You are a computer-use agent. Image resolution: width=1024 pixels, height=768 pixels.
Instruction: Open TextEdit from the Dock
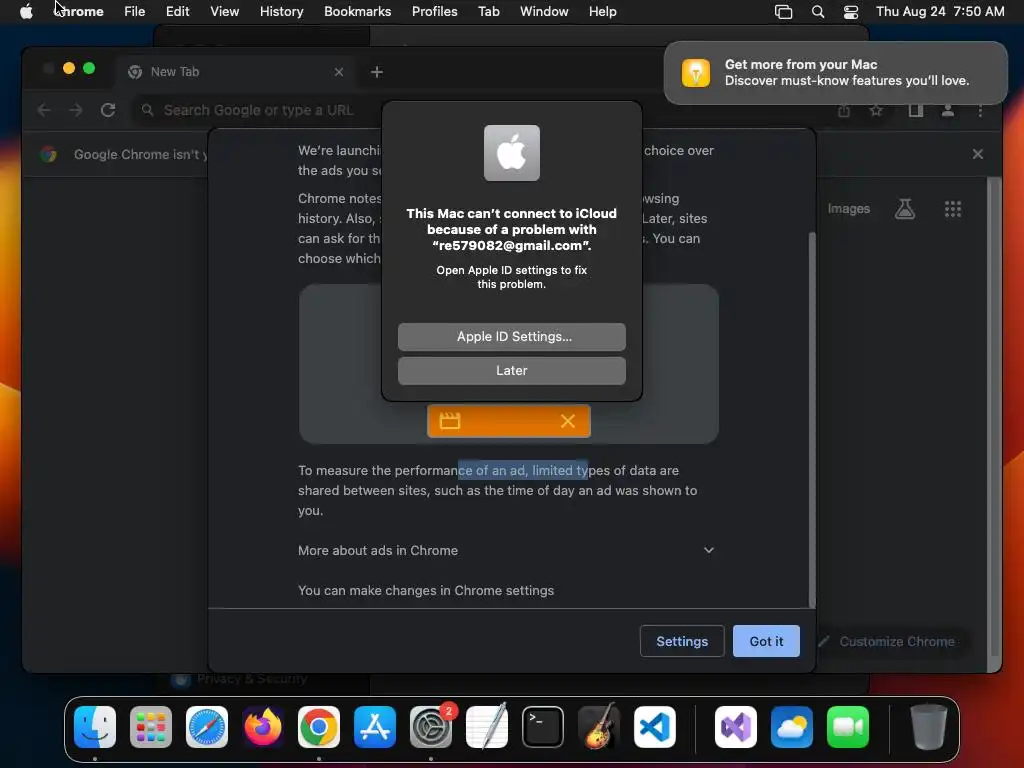pyautogui.click(x=487, y=727)
